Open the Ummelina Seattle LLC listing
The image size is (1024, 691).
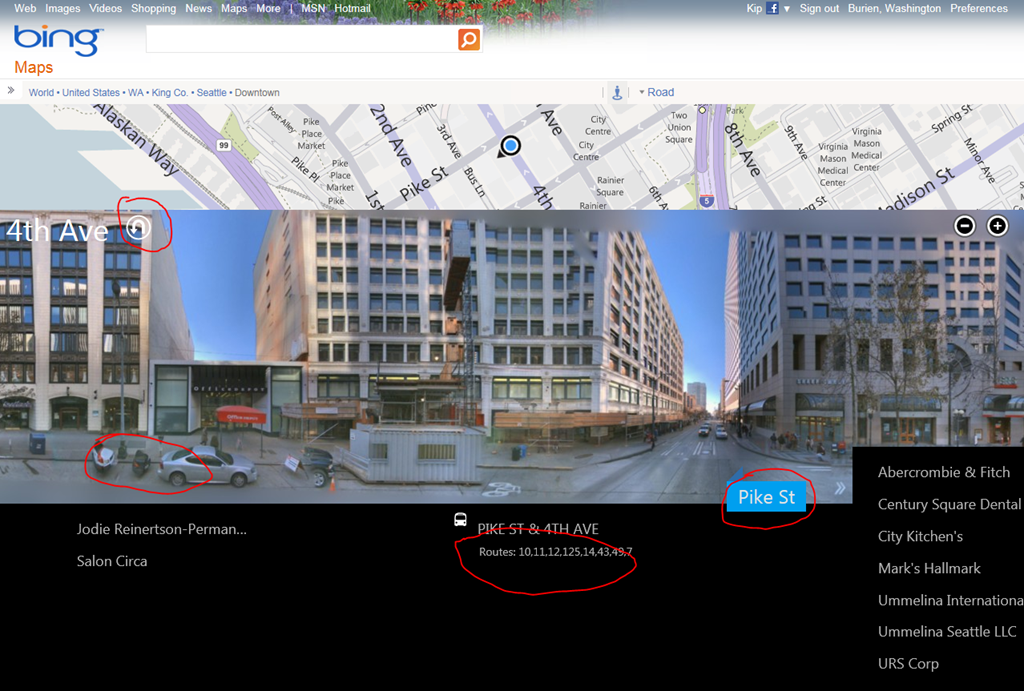[x=947, y=632]
